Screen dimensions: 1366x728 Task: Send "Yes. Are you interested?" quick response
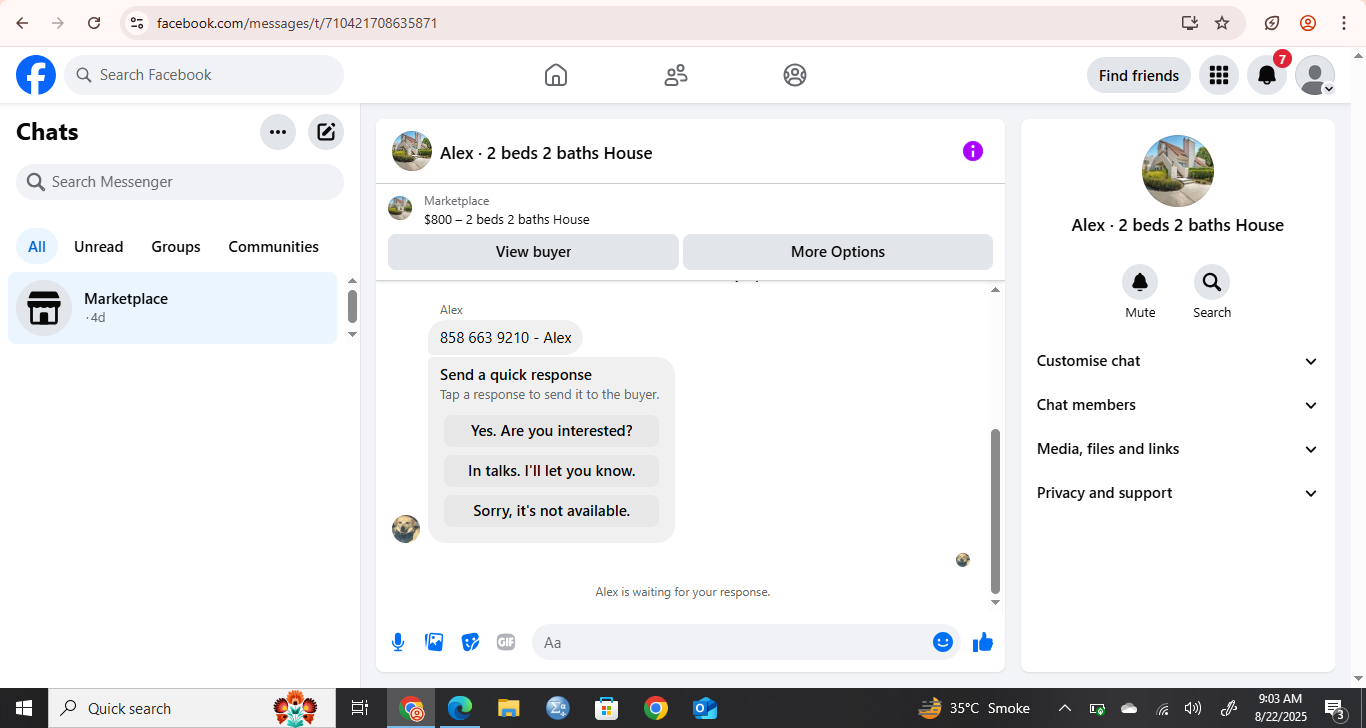point(552,431)
